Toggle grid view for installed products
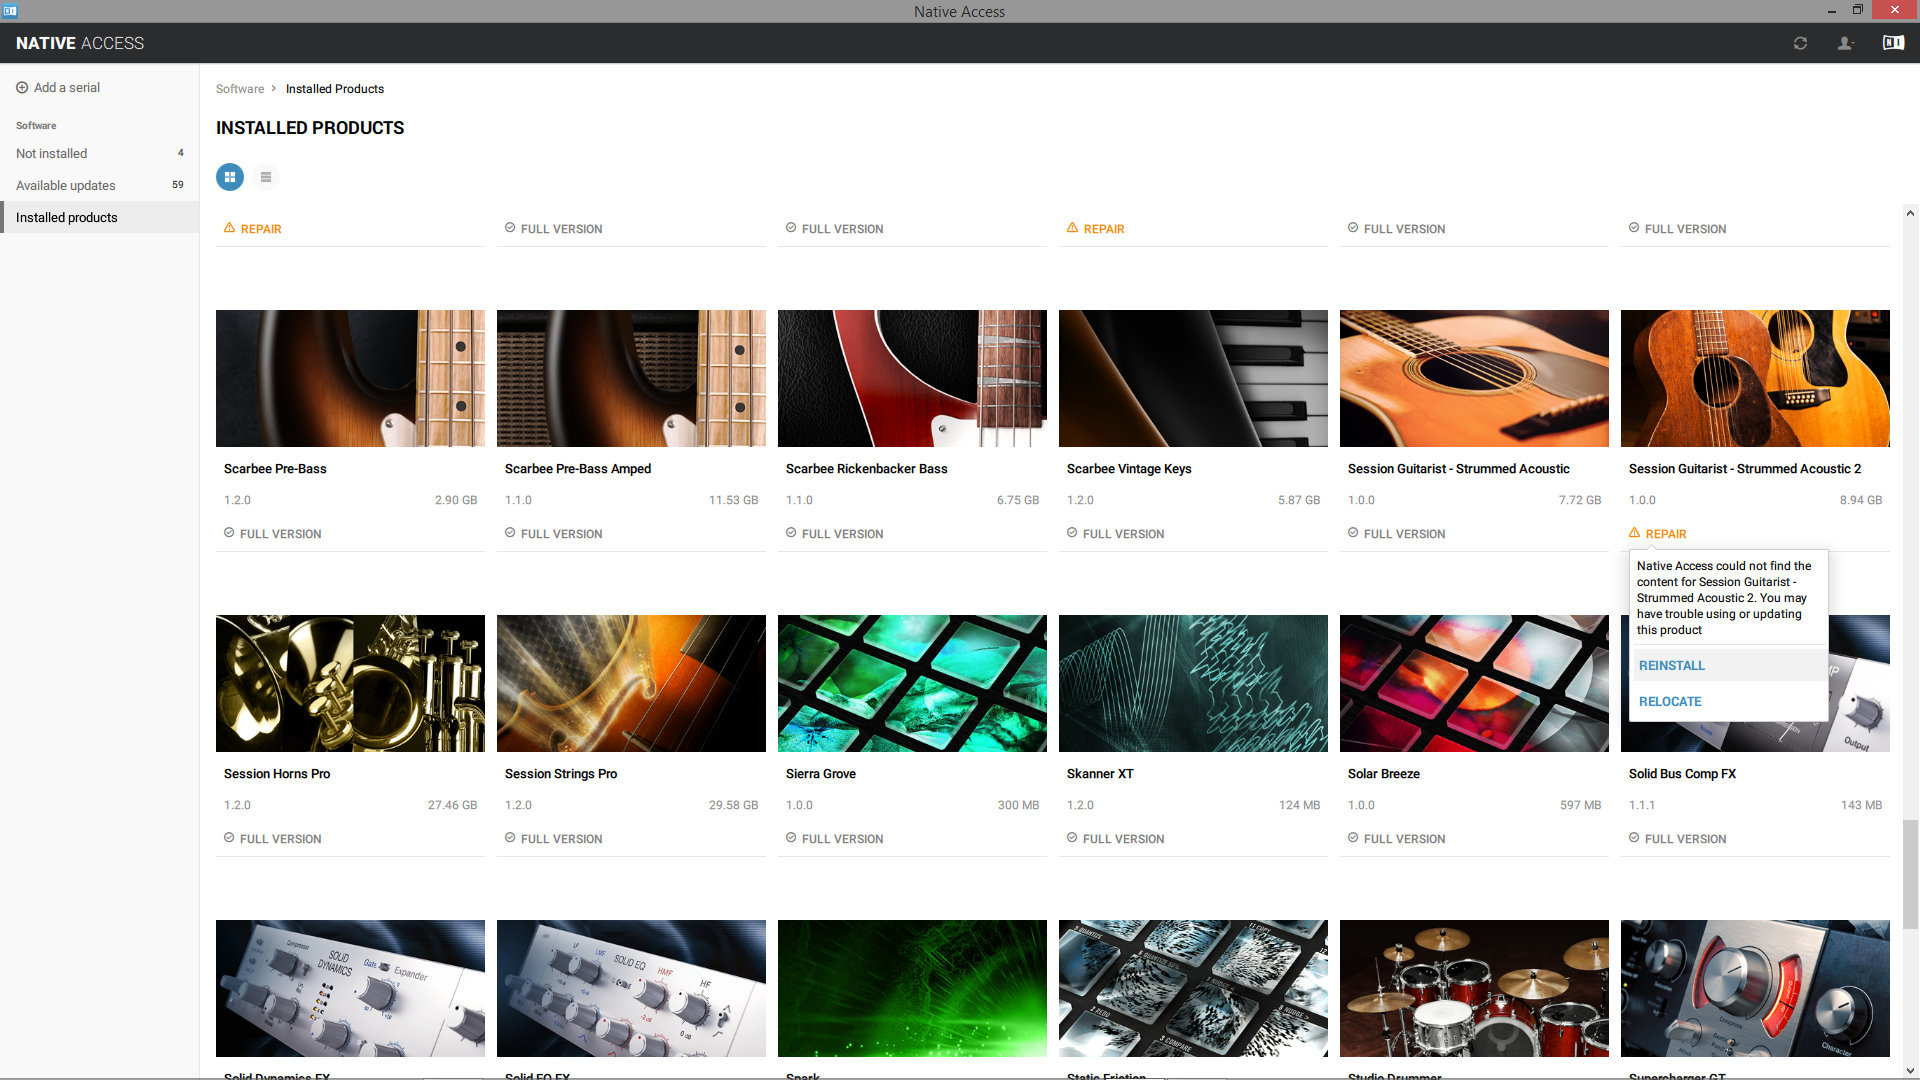 tap(229, 177)
